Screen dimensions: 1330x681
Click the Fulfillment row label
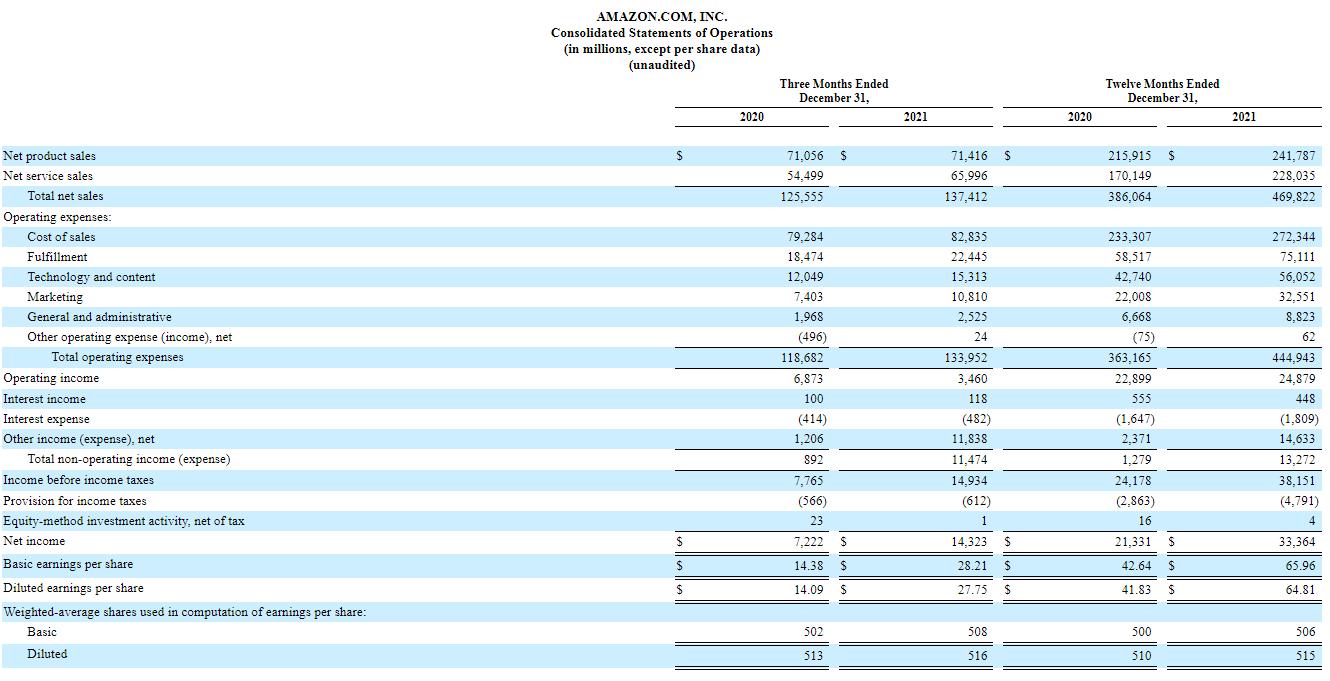coord(57,257)
